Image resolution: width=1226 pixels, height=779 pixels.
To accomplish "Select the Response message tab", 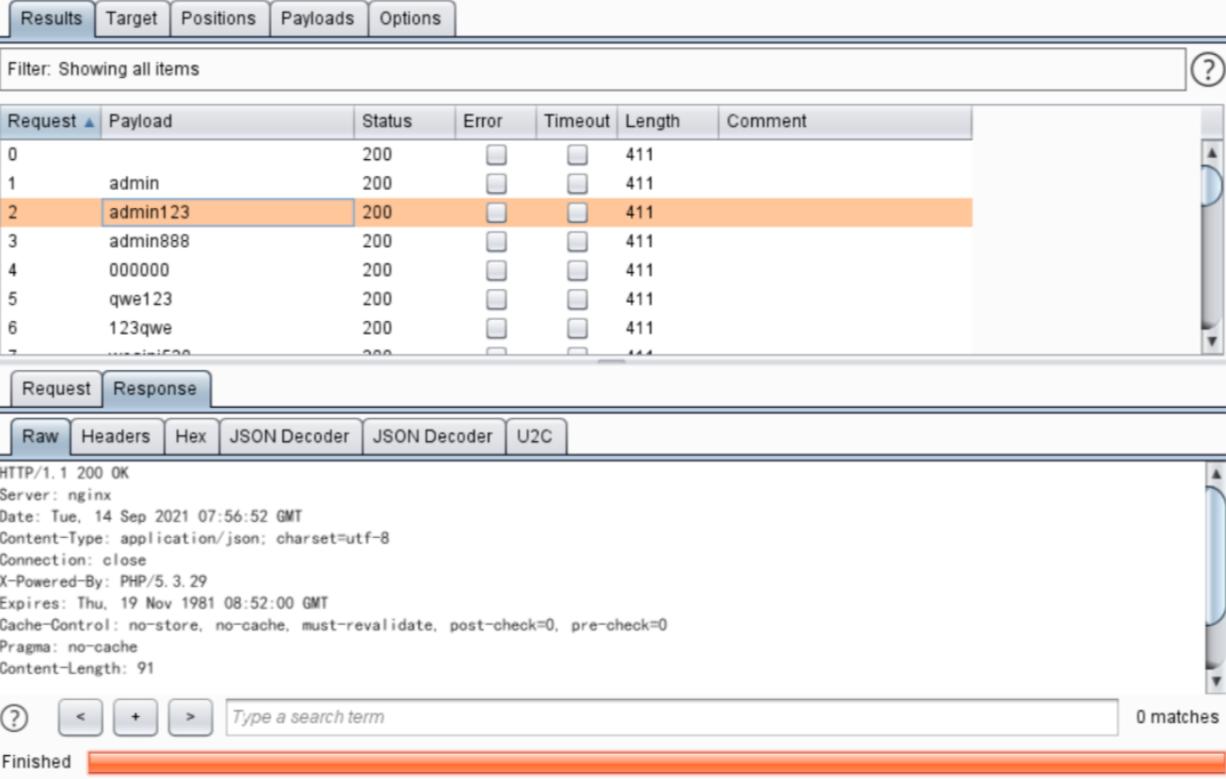I will point(155,389).
